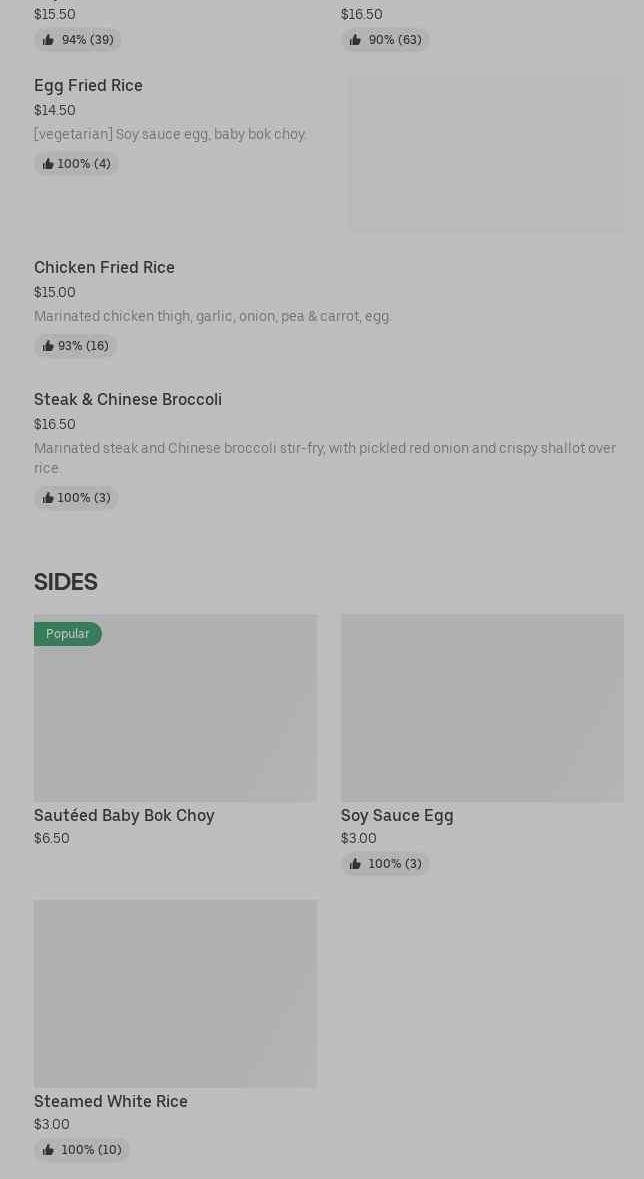Open the Sautéed Baby Bok Choy title
Screen dimensions: 644x1179
tap(124, 816)
